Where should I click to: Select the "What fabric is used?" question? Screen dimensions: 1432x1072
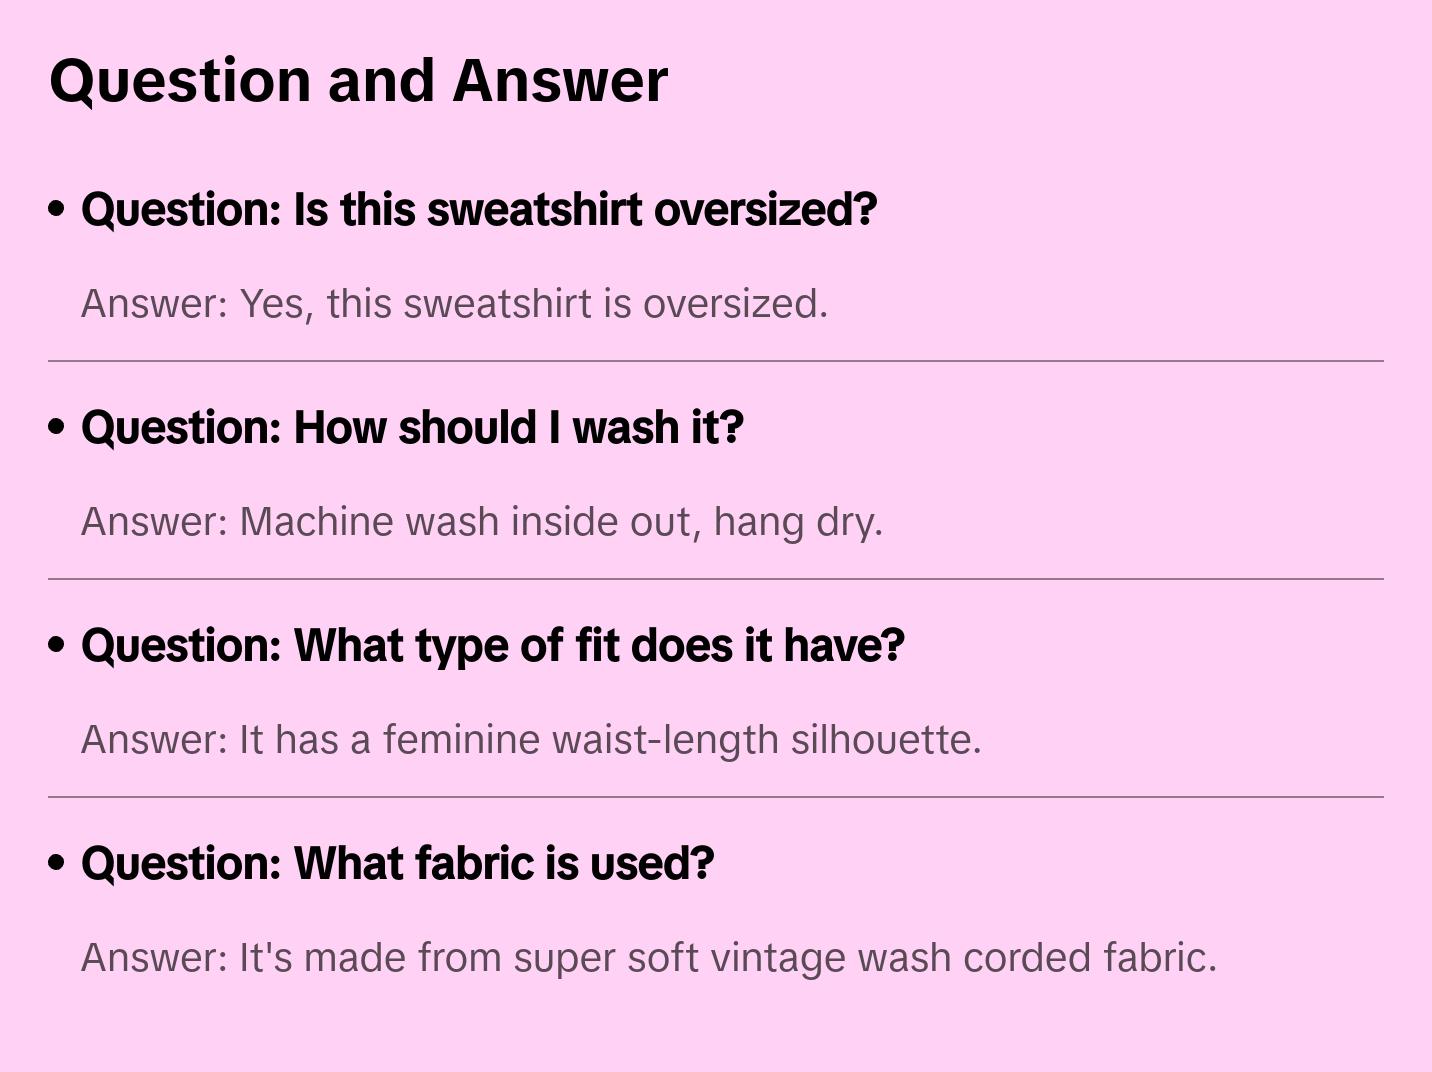click(x=397, y=864)
